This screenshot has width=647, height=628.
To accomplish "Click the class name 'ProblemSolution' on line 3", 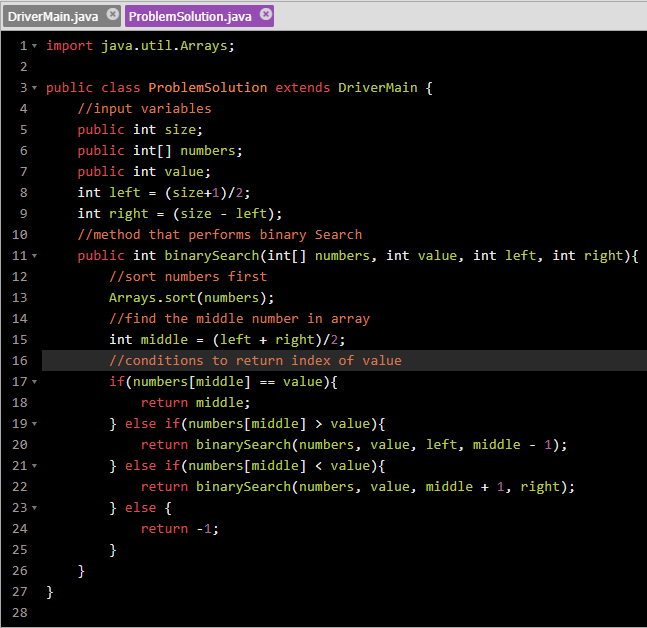I will point(208,88).
